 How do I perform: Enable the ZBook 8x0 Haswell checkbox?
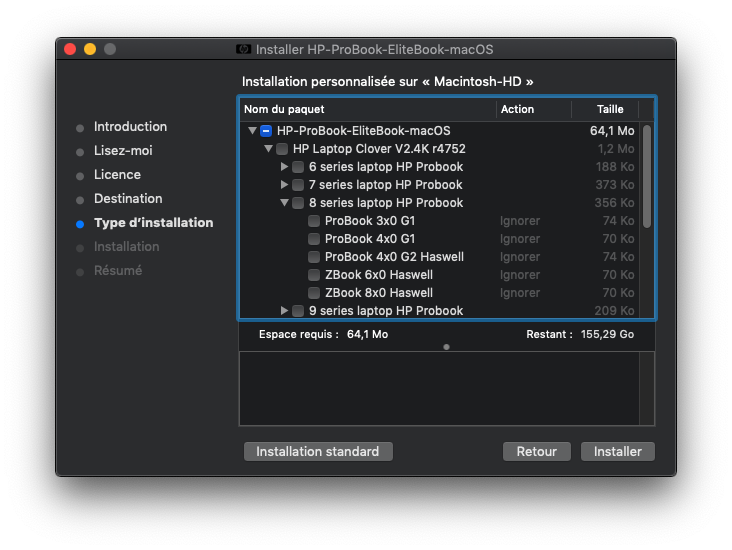point(314,293)
